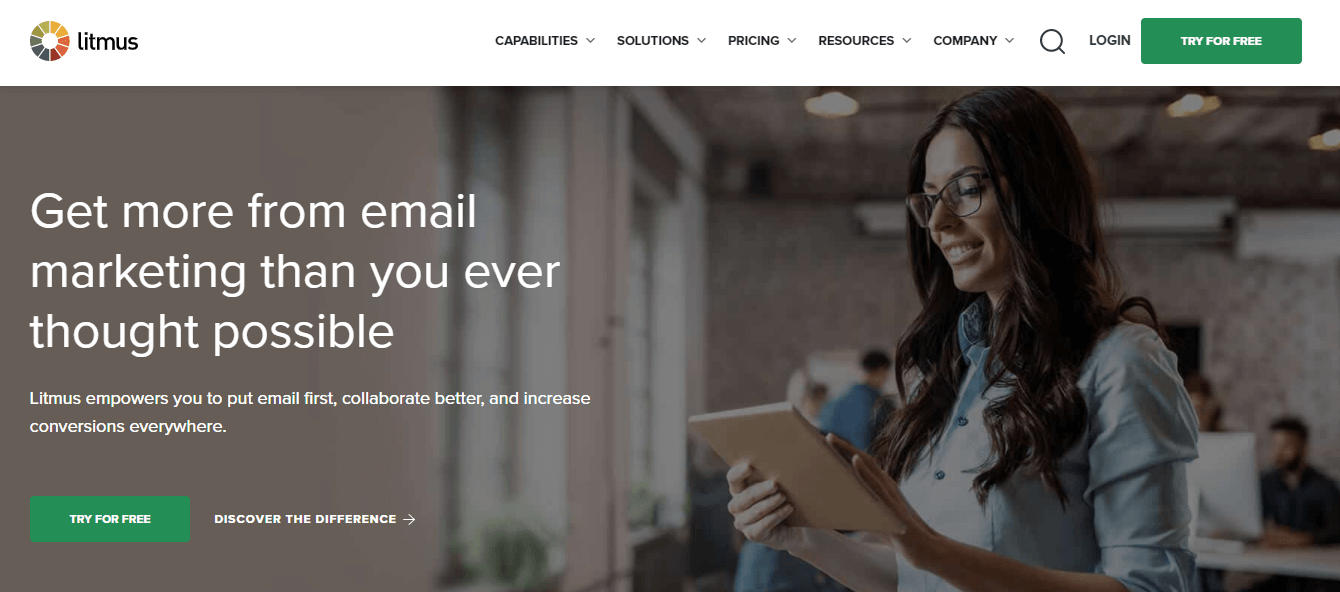
Task: Select the Pricing menu label
Action: (x=754, y=41)
